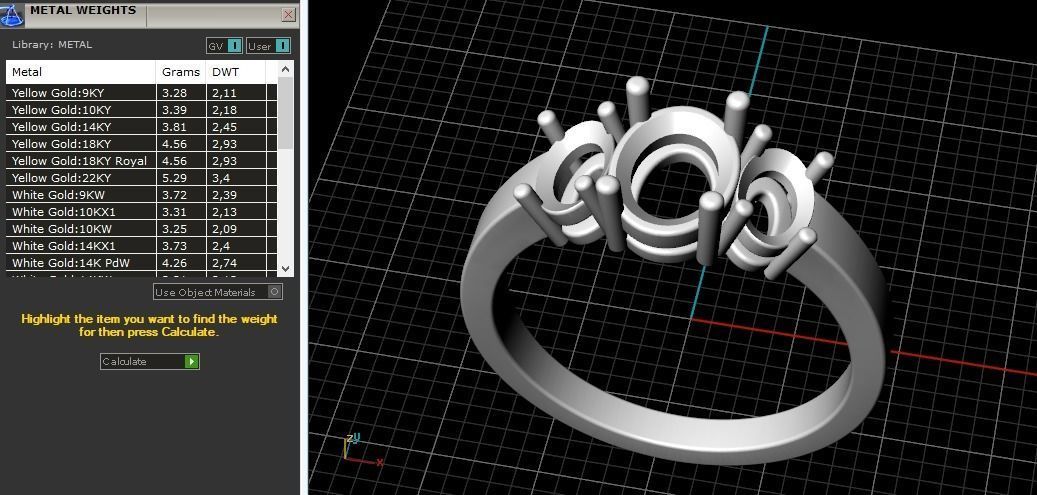Close the Metal Weights panel
This screenshot has height=495, width=1037.
pyautogui.click(x=288, y=15)
